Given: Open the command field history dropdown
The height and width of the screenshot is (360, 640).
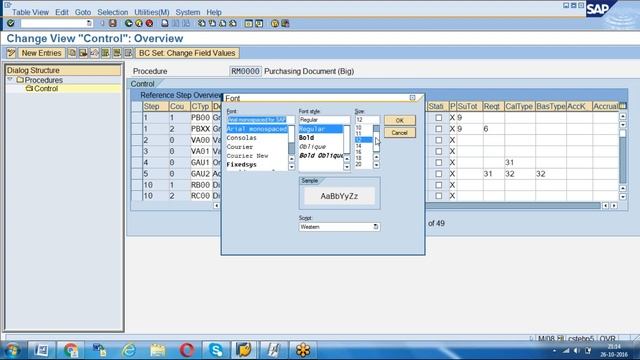Looking at the screenshot, I should click(89, 23).
